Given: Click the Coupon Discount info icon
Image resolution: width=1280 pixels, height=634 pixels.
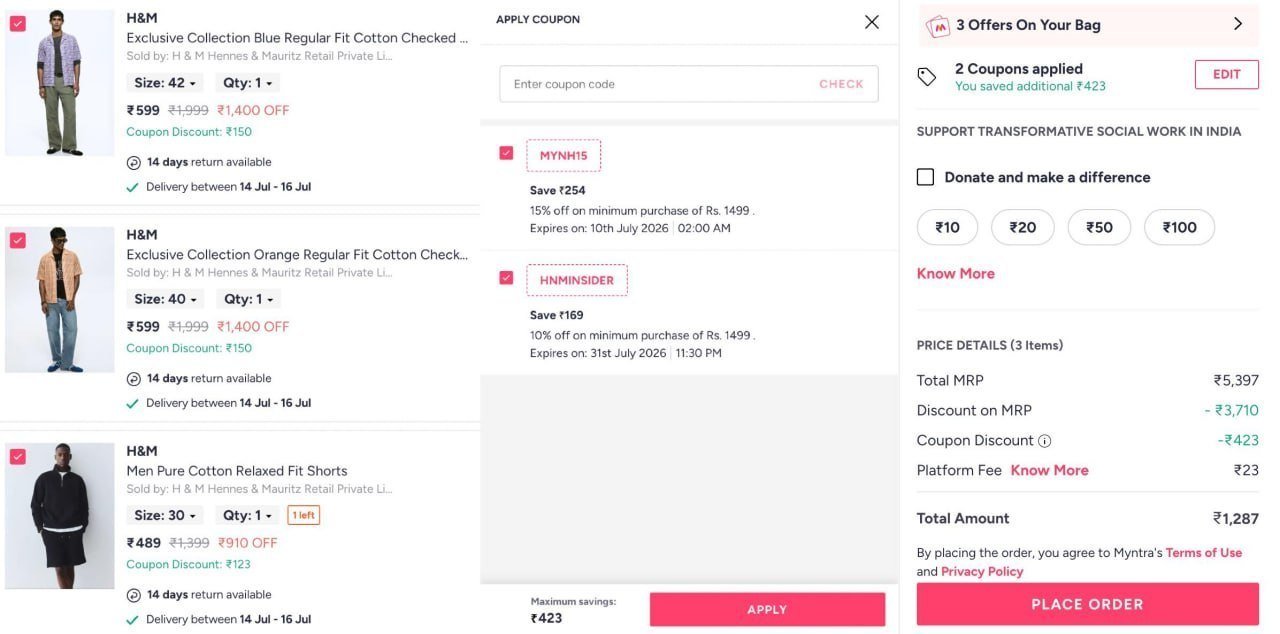Looking at the screenshot, I should [1044, 441].
